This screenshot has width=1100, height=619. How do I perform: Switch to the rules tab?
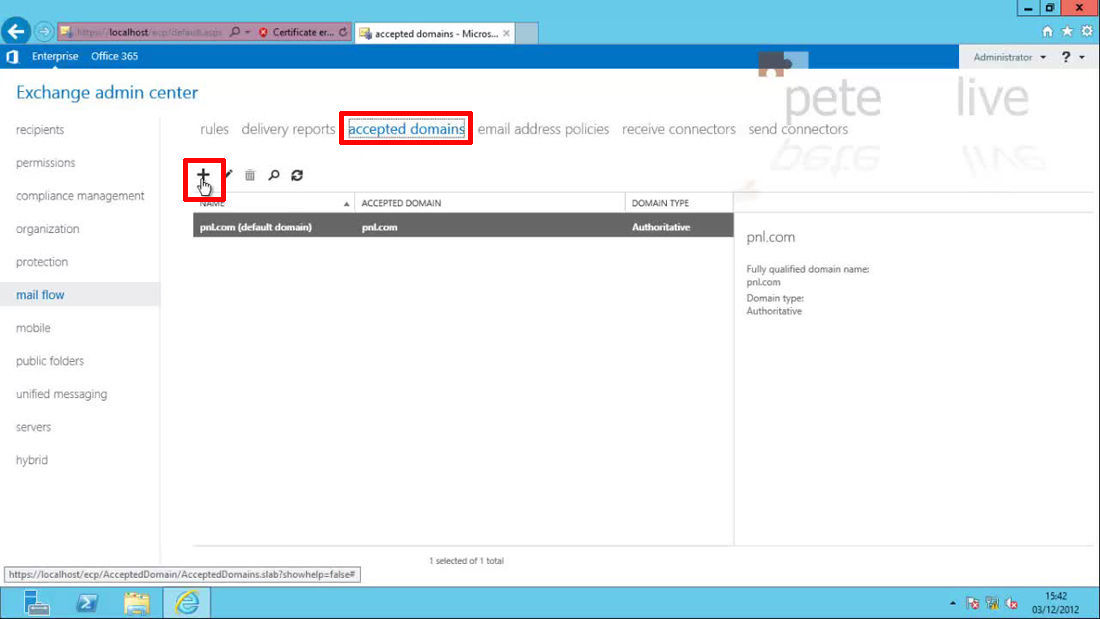tap(214, 129)
